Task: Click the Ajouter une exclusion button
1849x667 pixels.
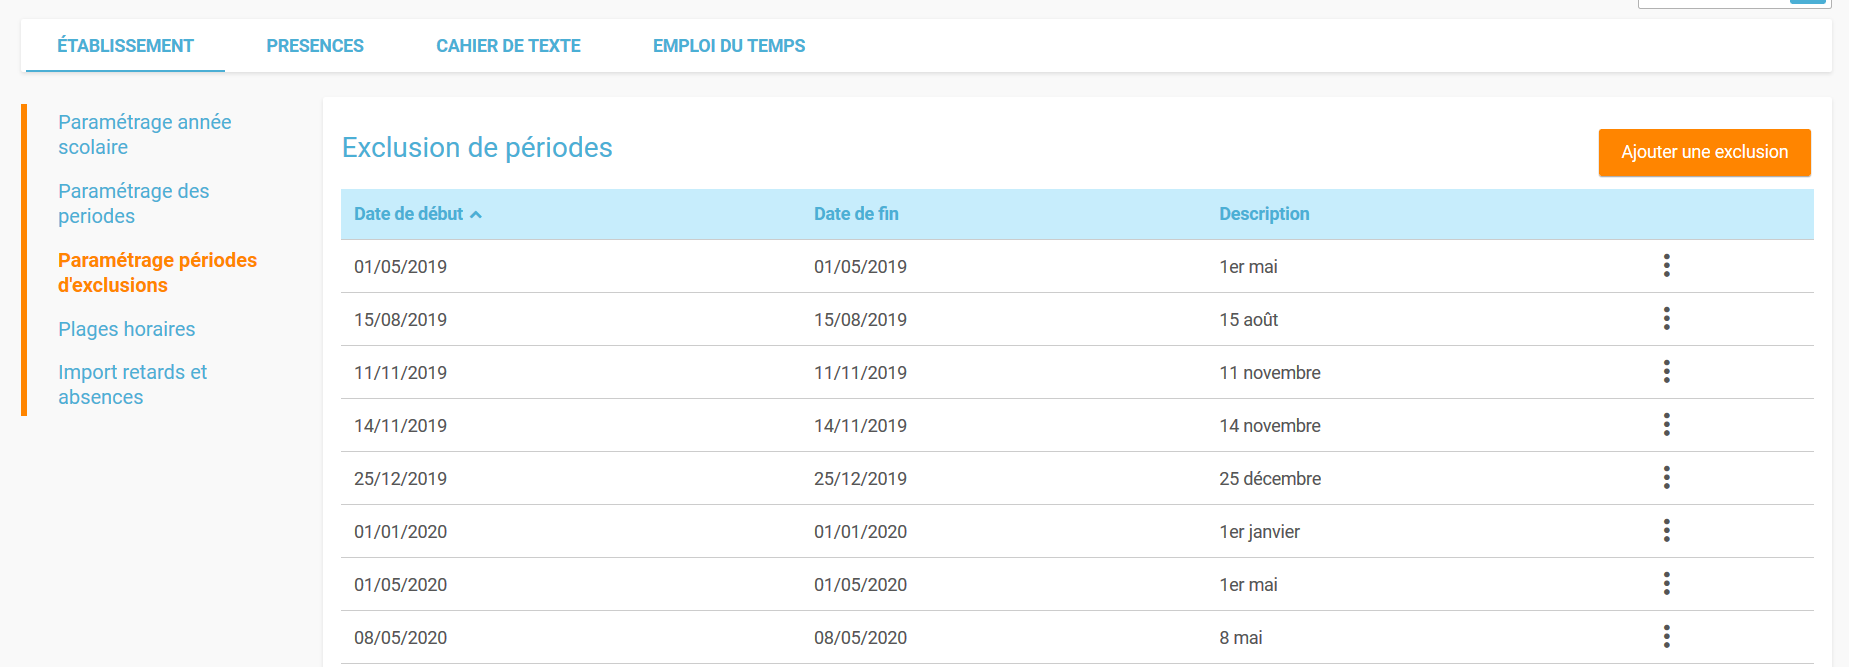Action: 1704,152
